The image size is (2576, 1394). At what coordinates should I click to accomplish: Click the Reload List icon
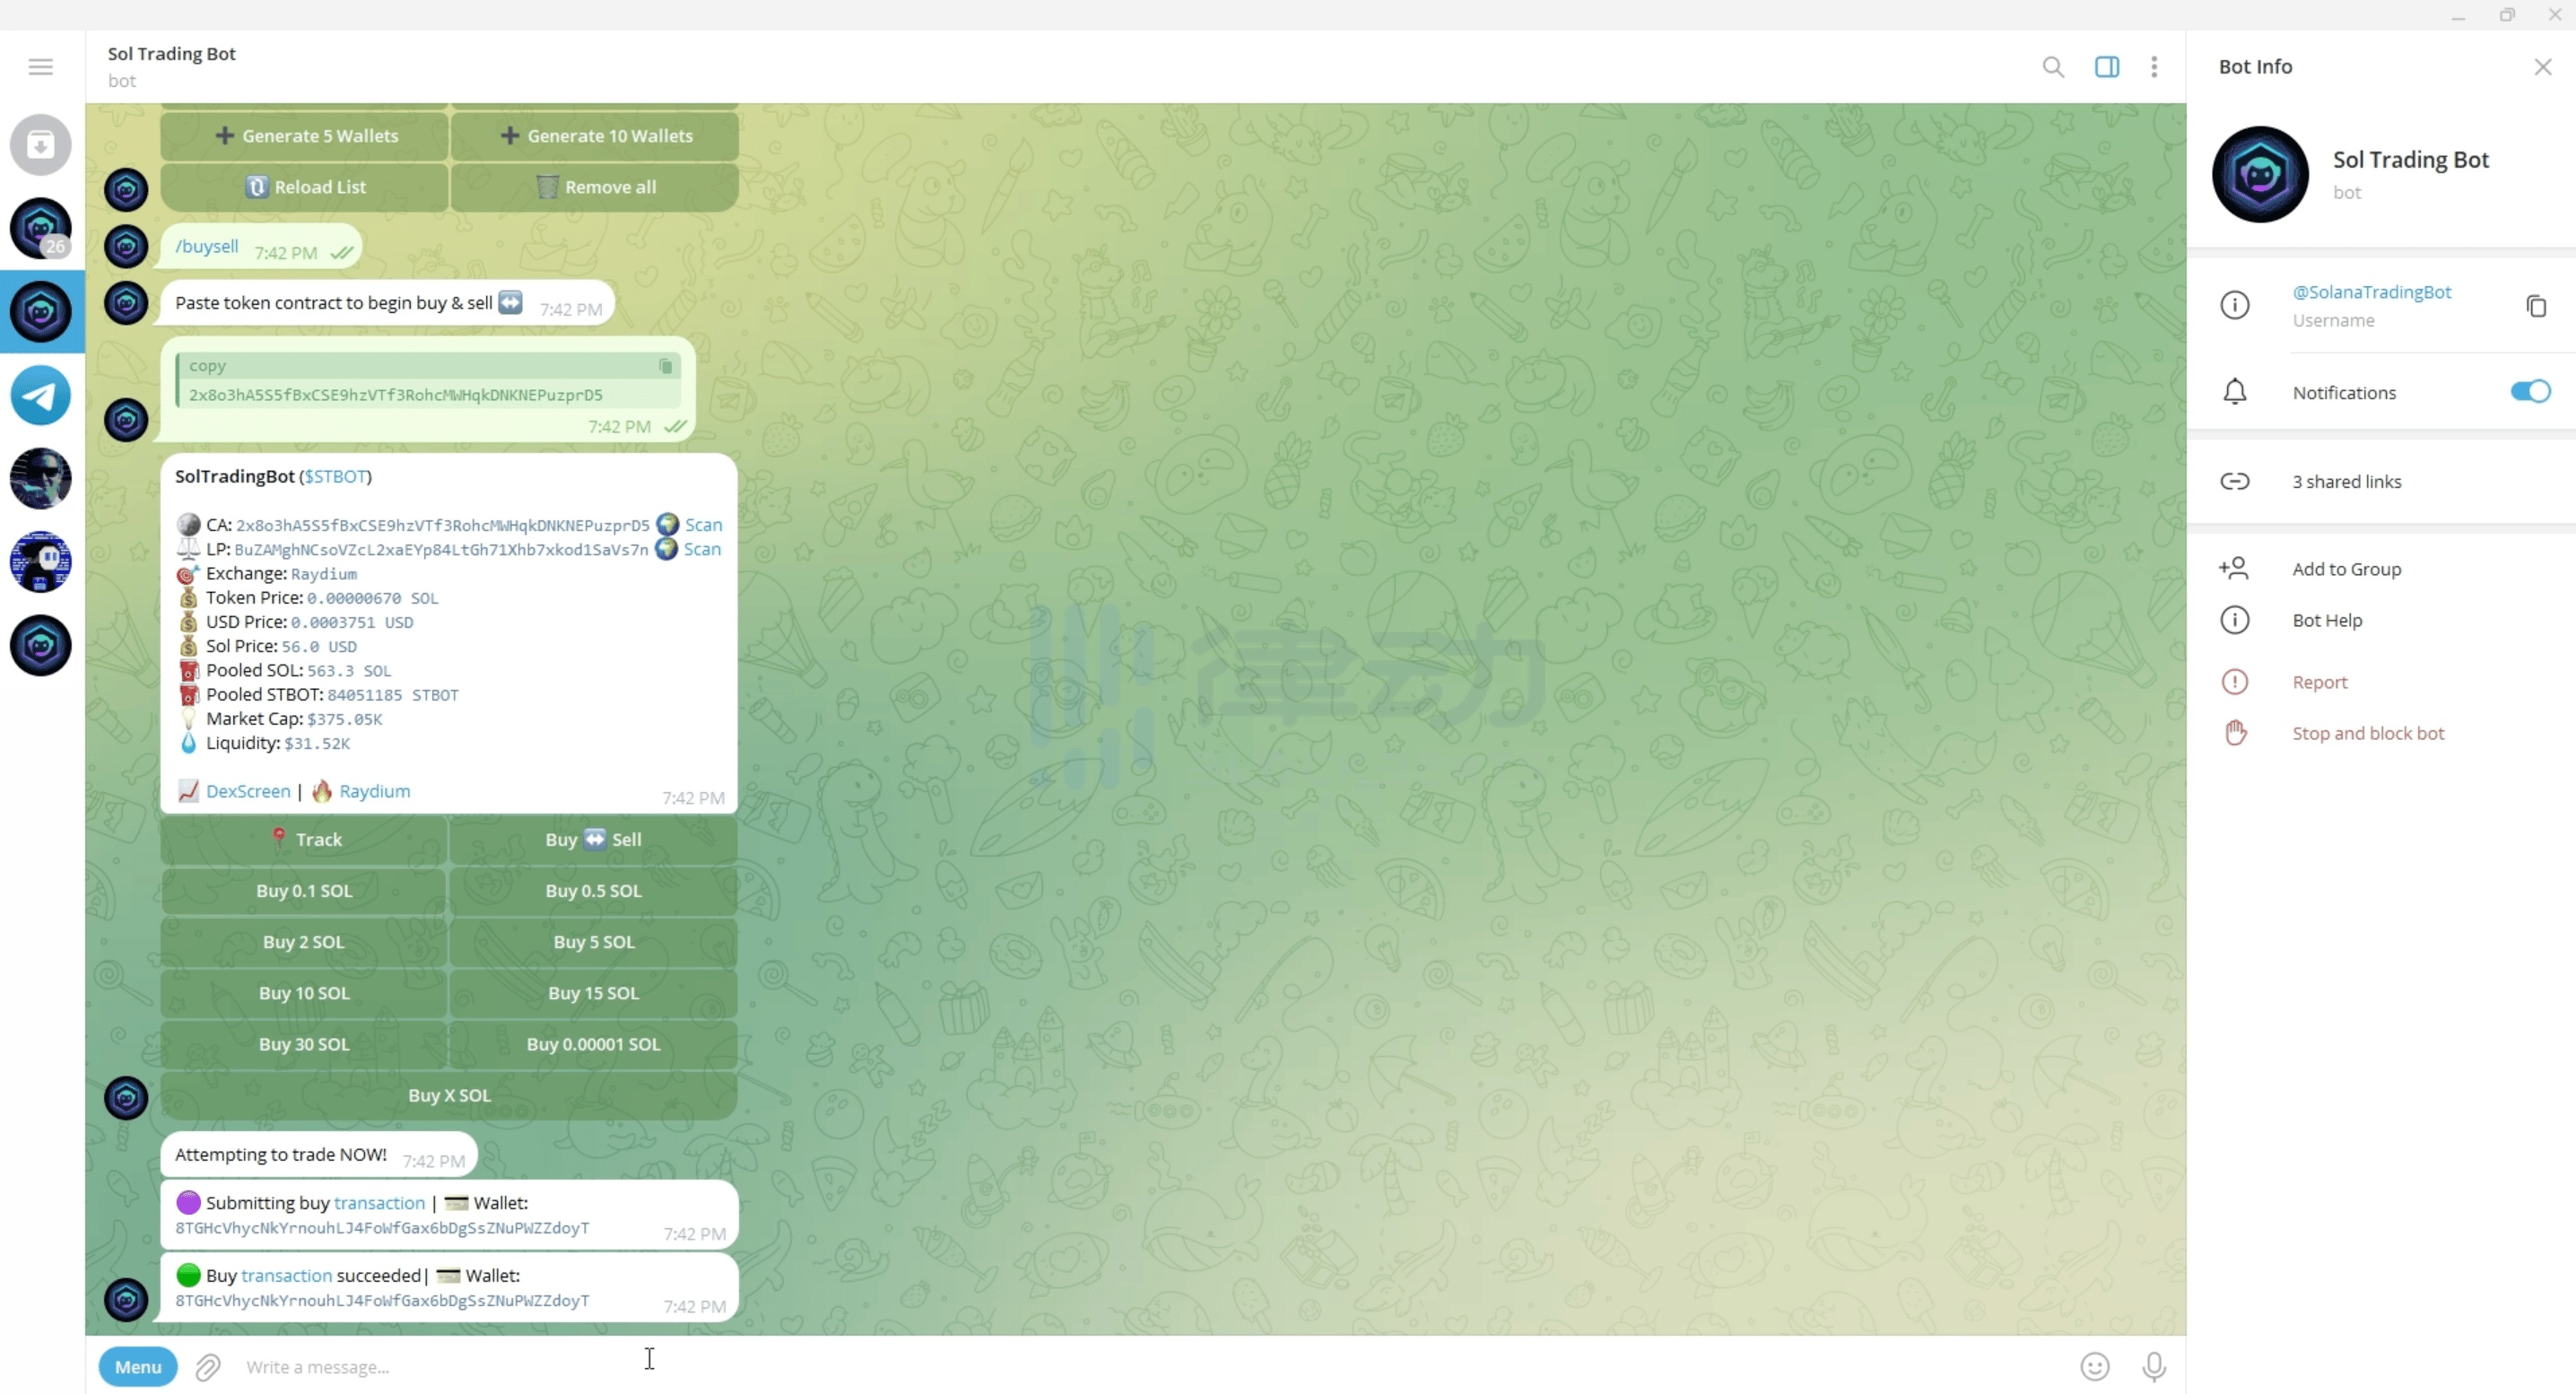257,186
